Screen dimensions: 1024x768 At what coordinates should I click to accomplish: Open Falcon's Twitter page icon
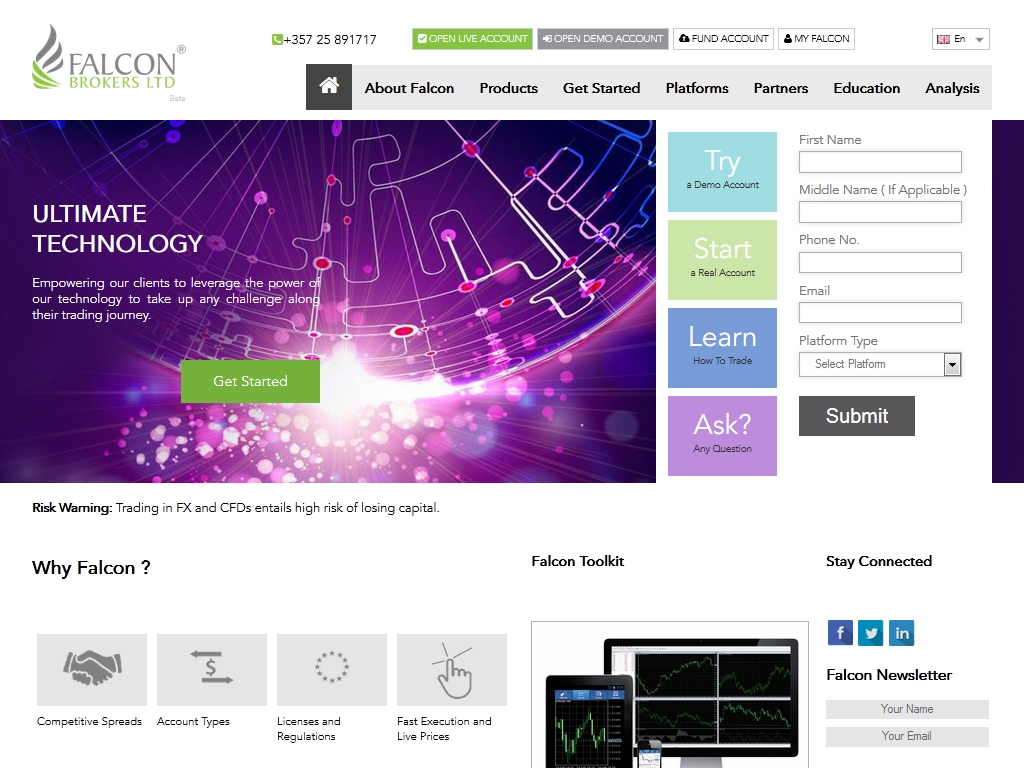point(871,633)
